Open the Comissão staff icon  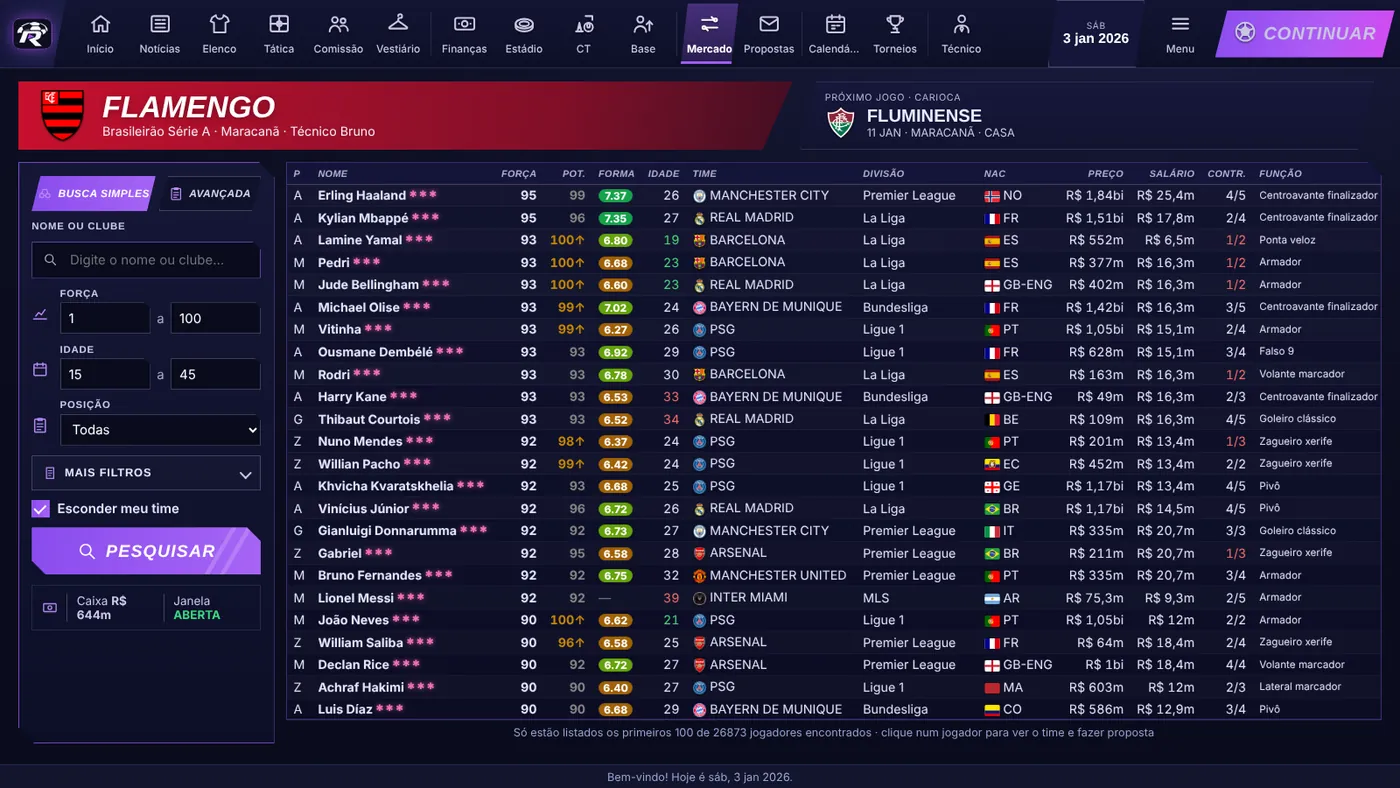coord(338,24)
